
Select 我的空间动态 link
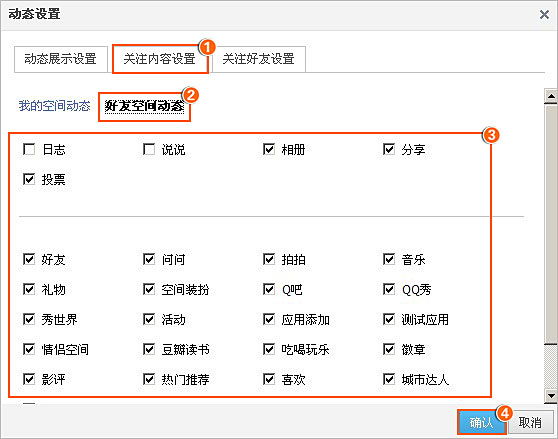[x=54, y=106]
